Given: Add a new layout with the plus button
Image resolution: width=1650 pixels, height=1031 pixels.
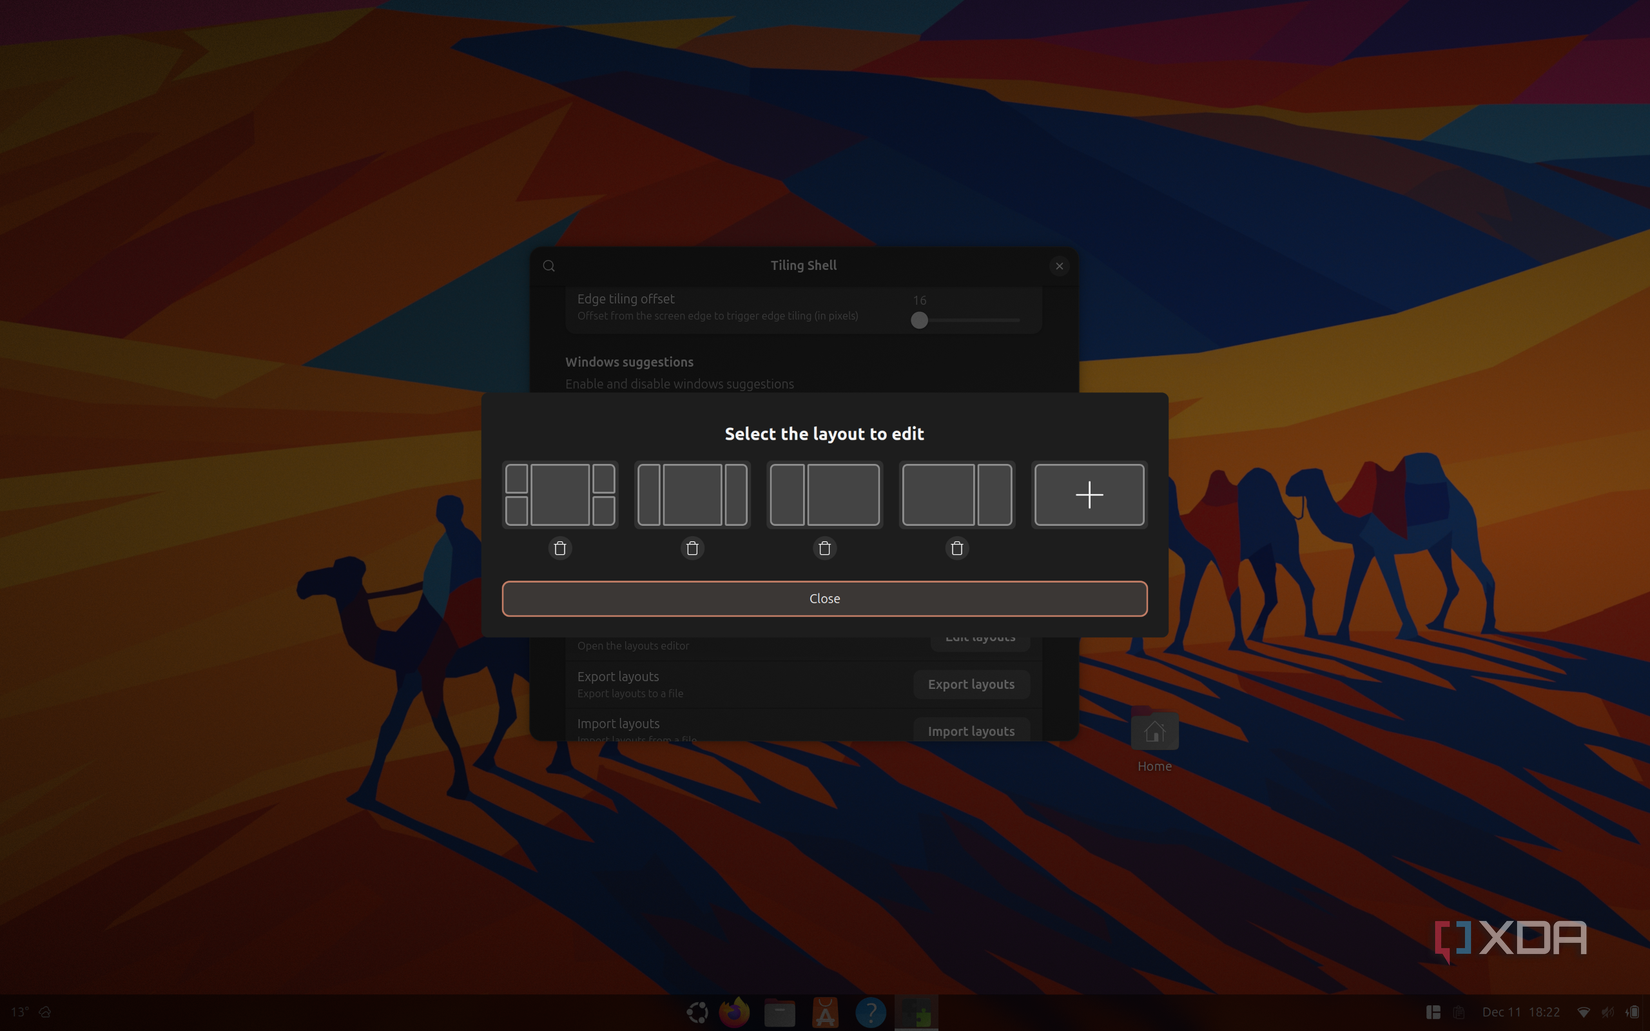Looking at the screenshot, I should pos(1089,494).
